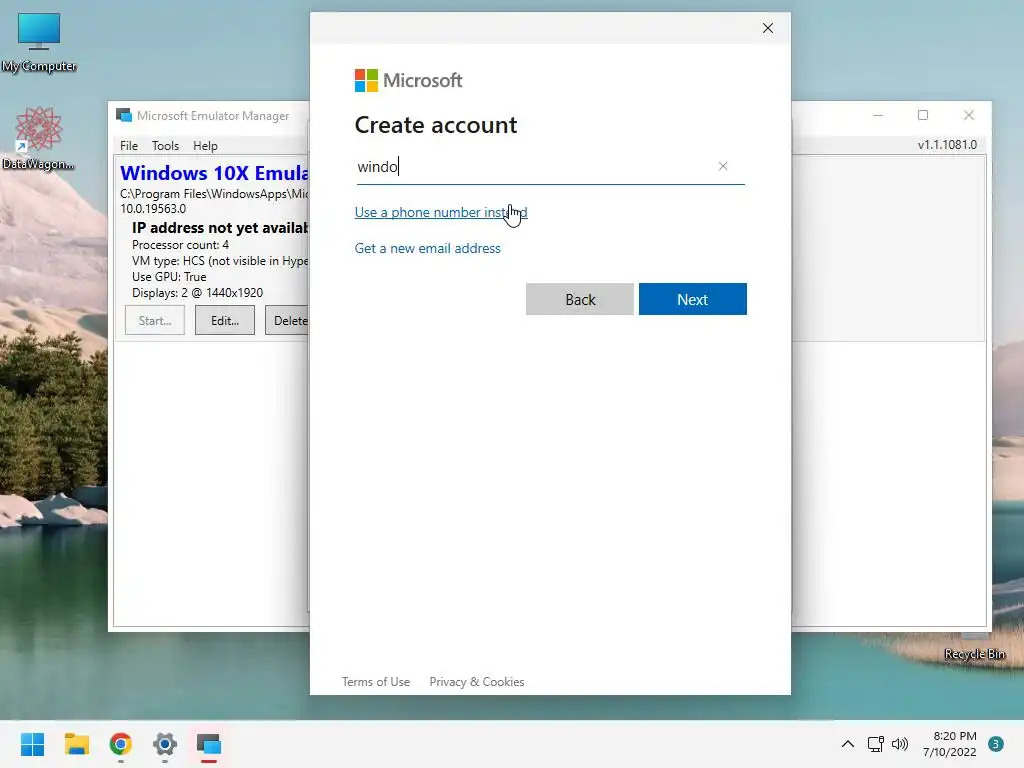Screen dimensions: 1024x768
Task: Open the Recycle Bin on desktop
Action: [974, 654]
